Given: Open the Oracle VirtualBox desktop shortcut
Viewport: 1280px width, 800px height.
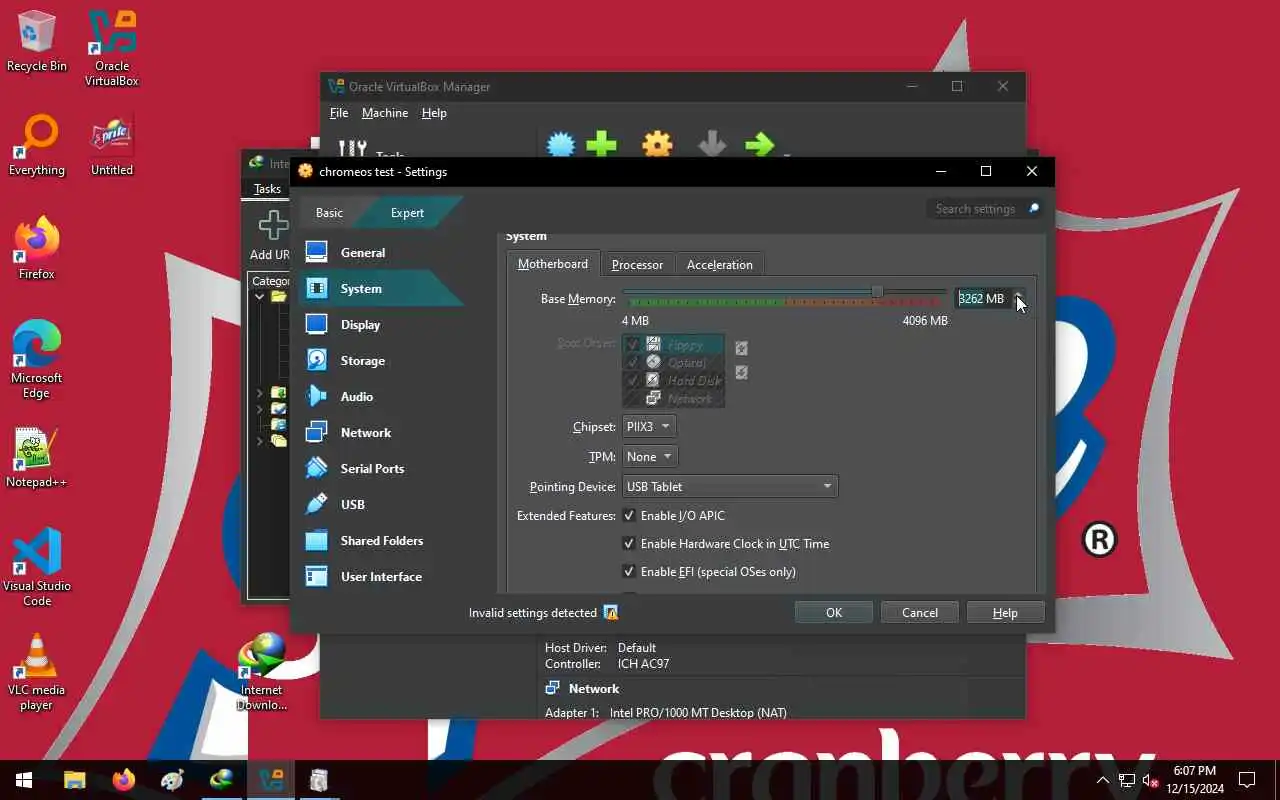Looking at the screenshot, I should click(x=112, y=48).
